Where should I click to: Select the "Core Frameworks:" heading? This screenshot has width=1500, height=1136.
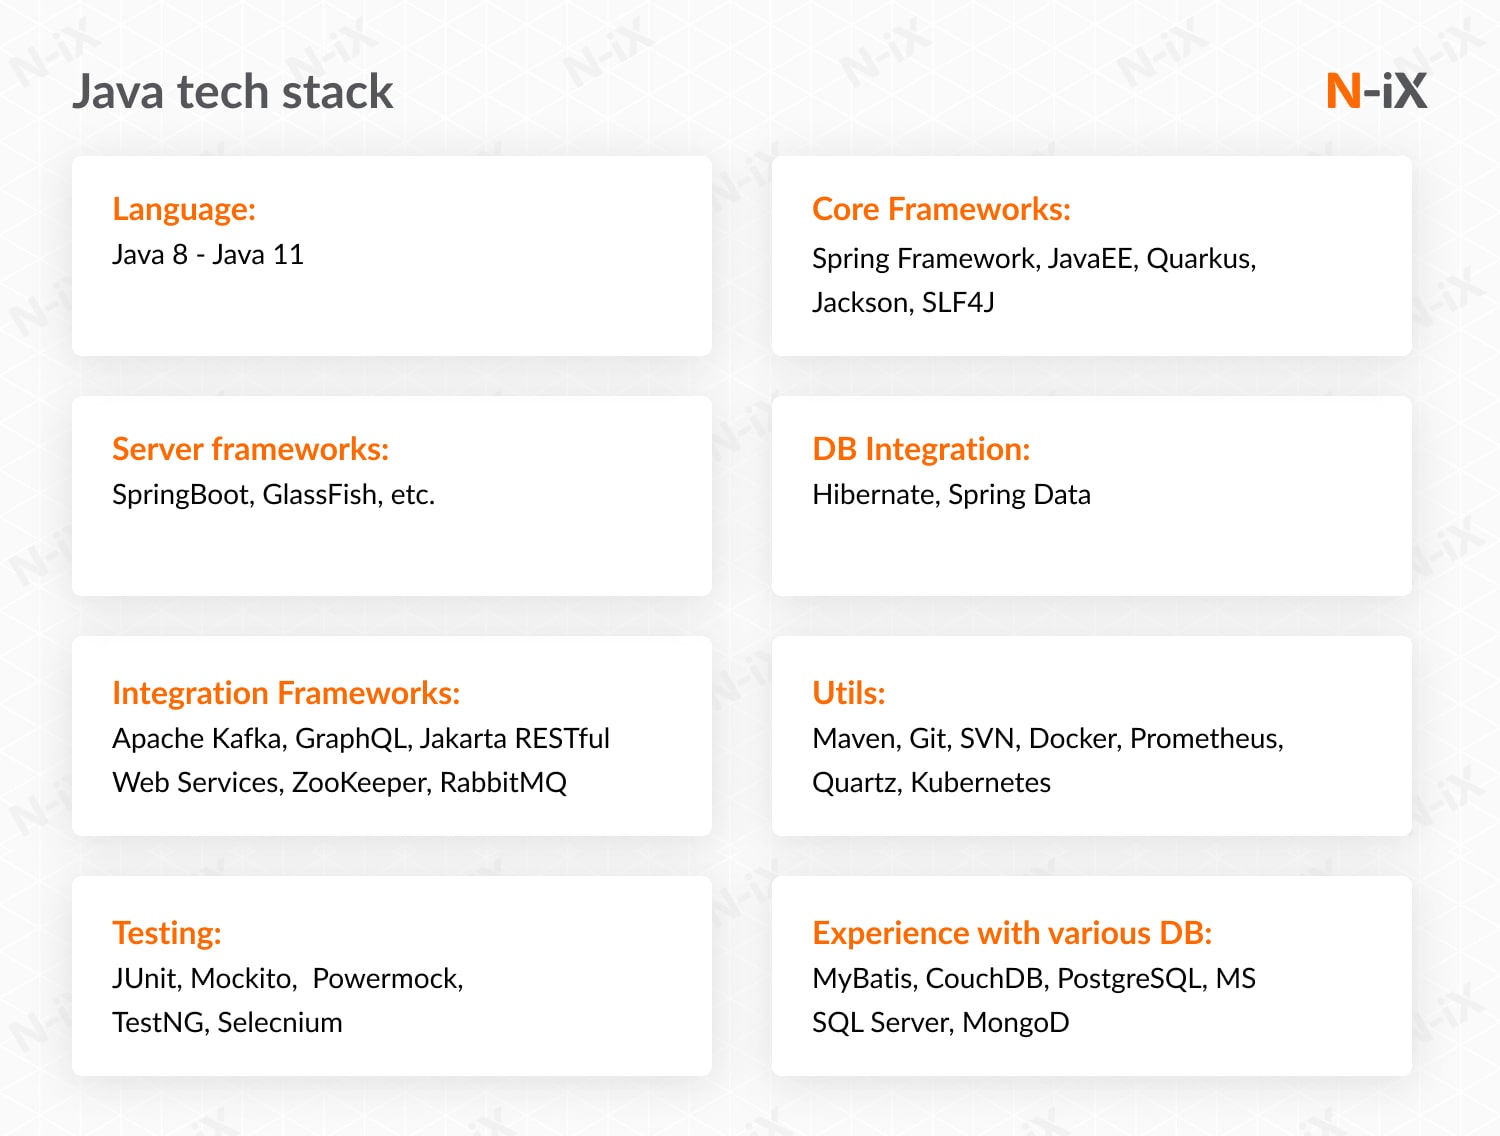click(941, 209)
